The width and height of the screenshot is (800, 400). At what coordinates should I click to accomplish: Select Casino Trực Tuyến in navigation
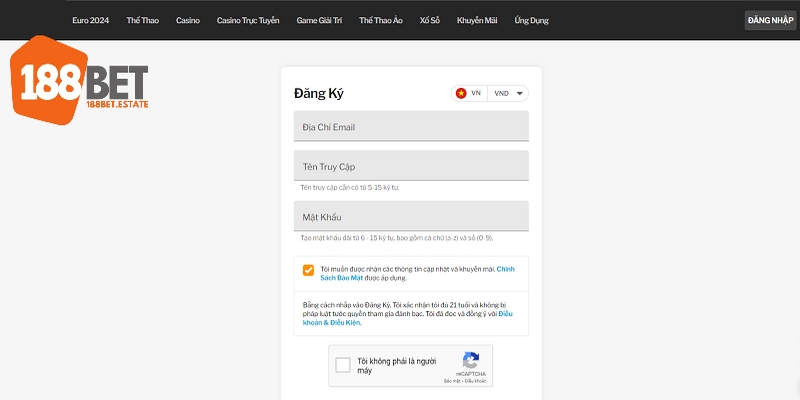pos(248,20)
